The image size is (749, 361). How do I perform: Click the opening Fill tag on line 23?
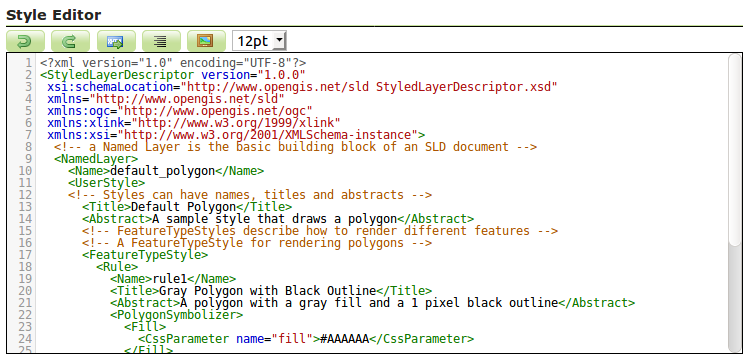click(x=145, y=327)
